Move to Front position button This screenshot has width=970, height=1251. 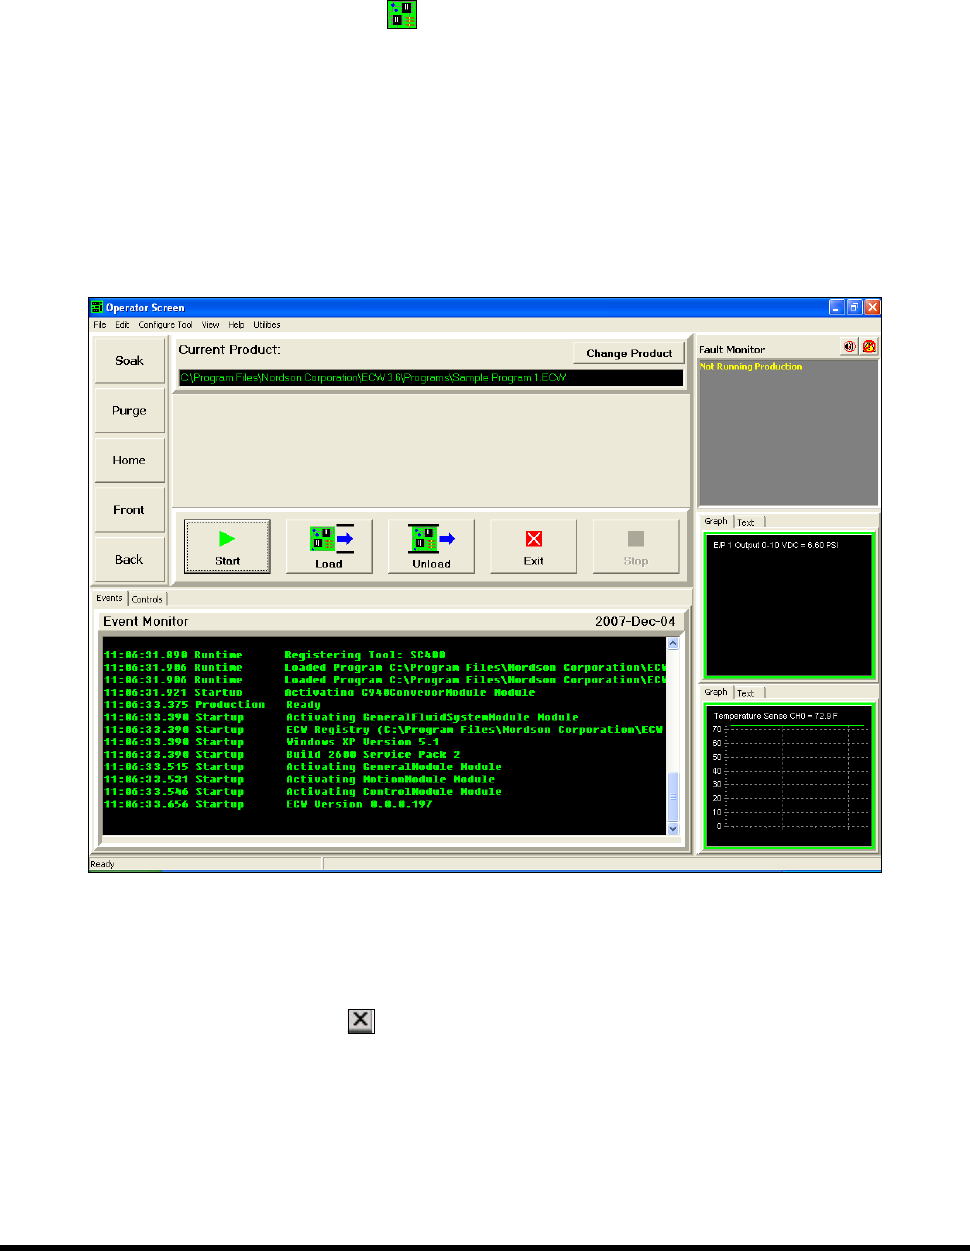point(129,510)
